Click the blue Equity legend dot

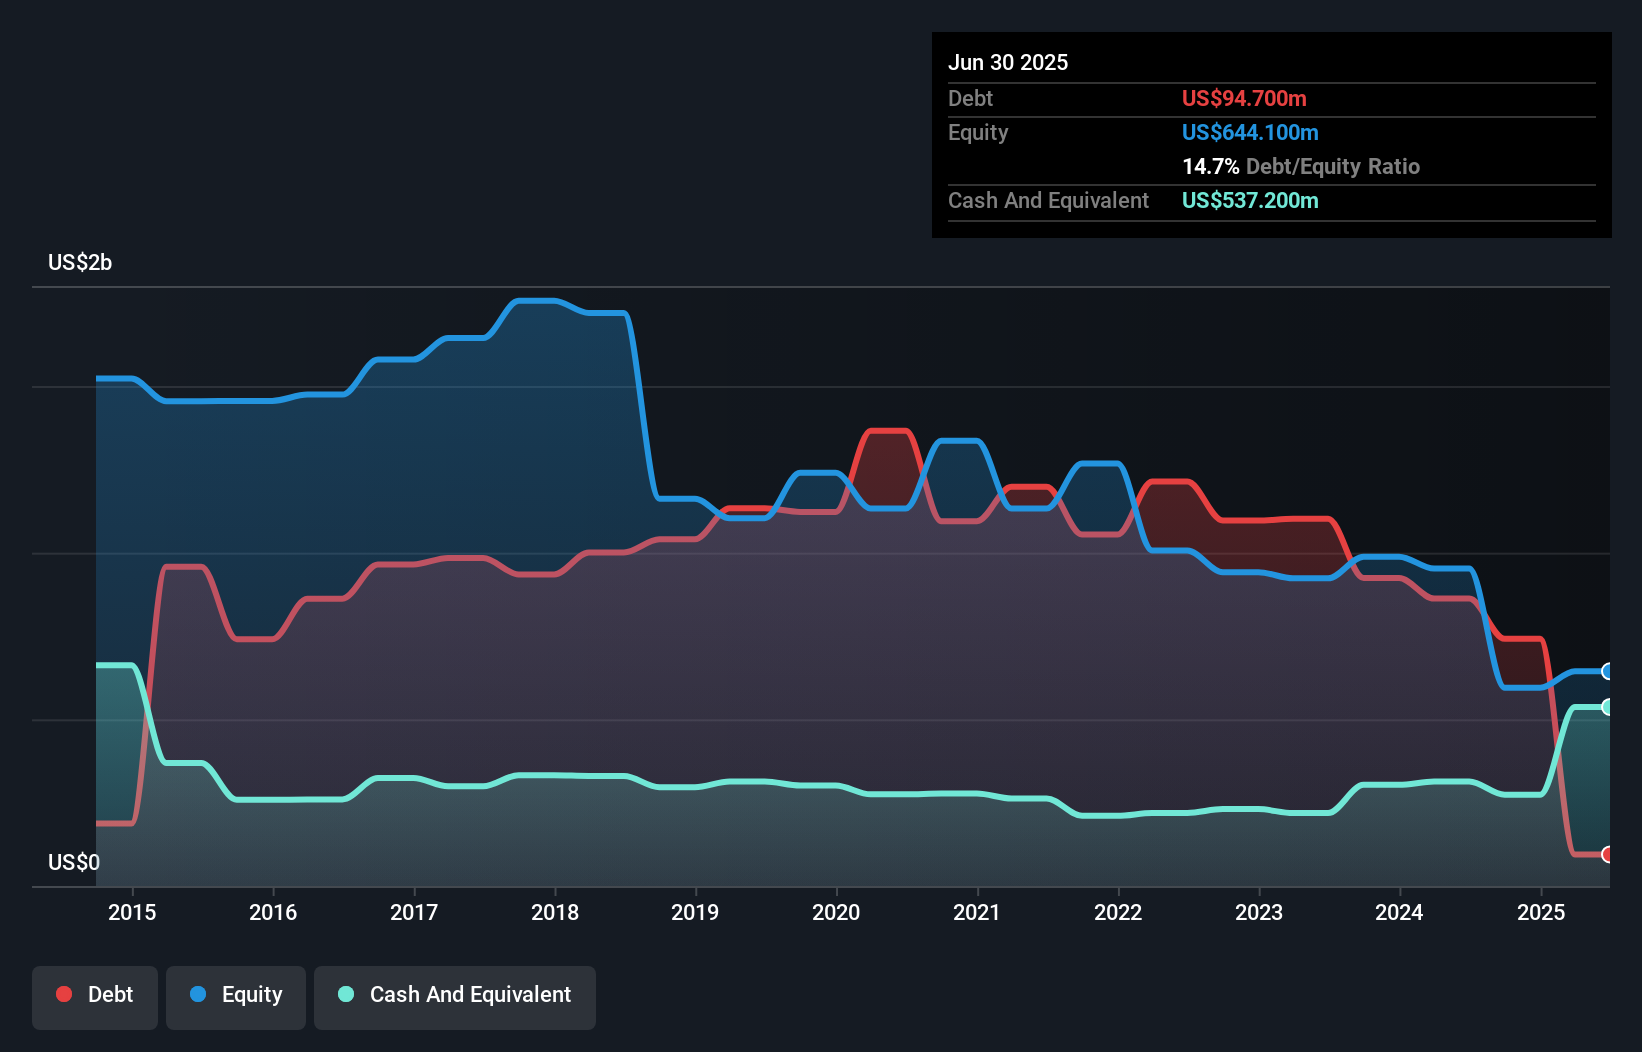click(197, 994)
